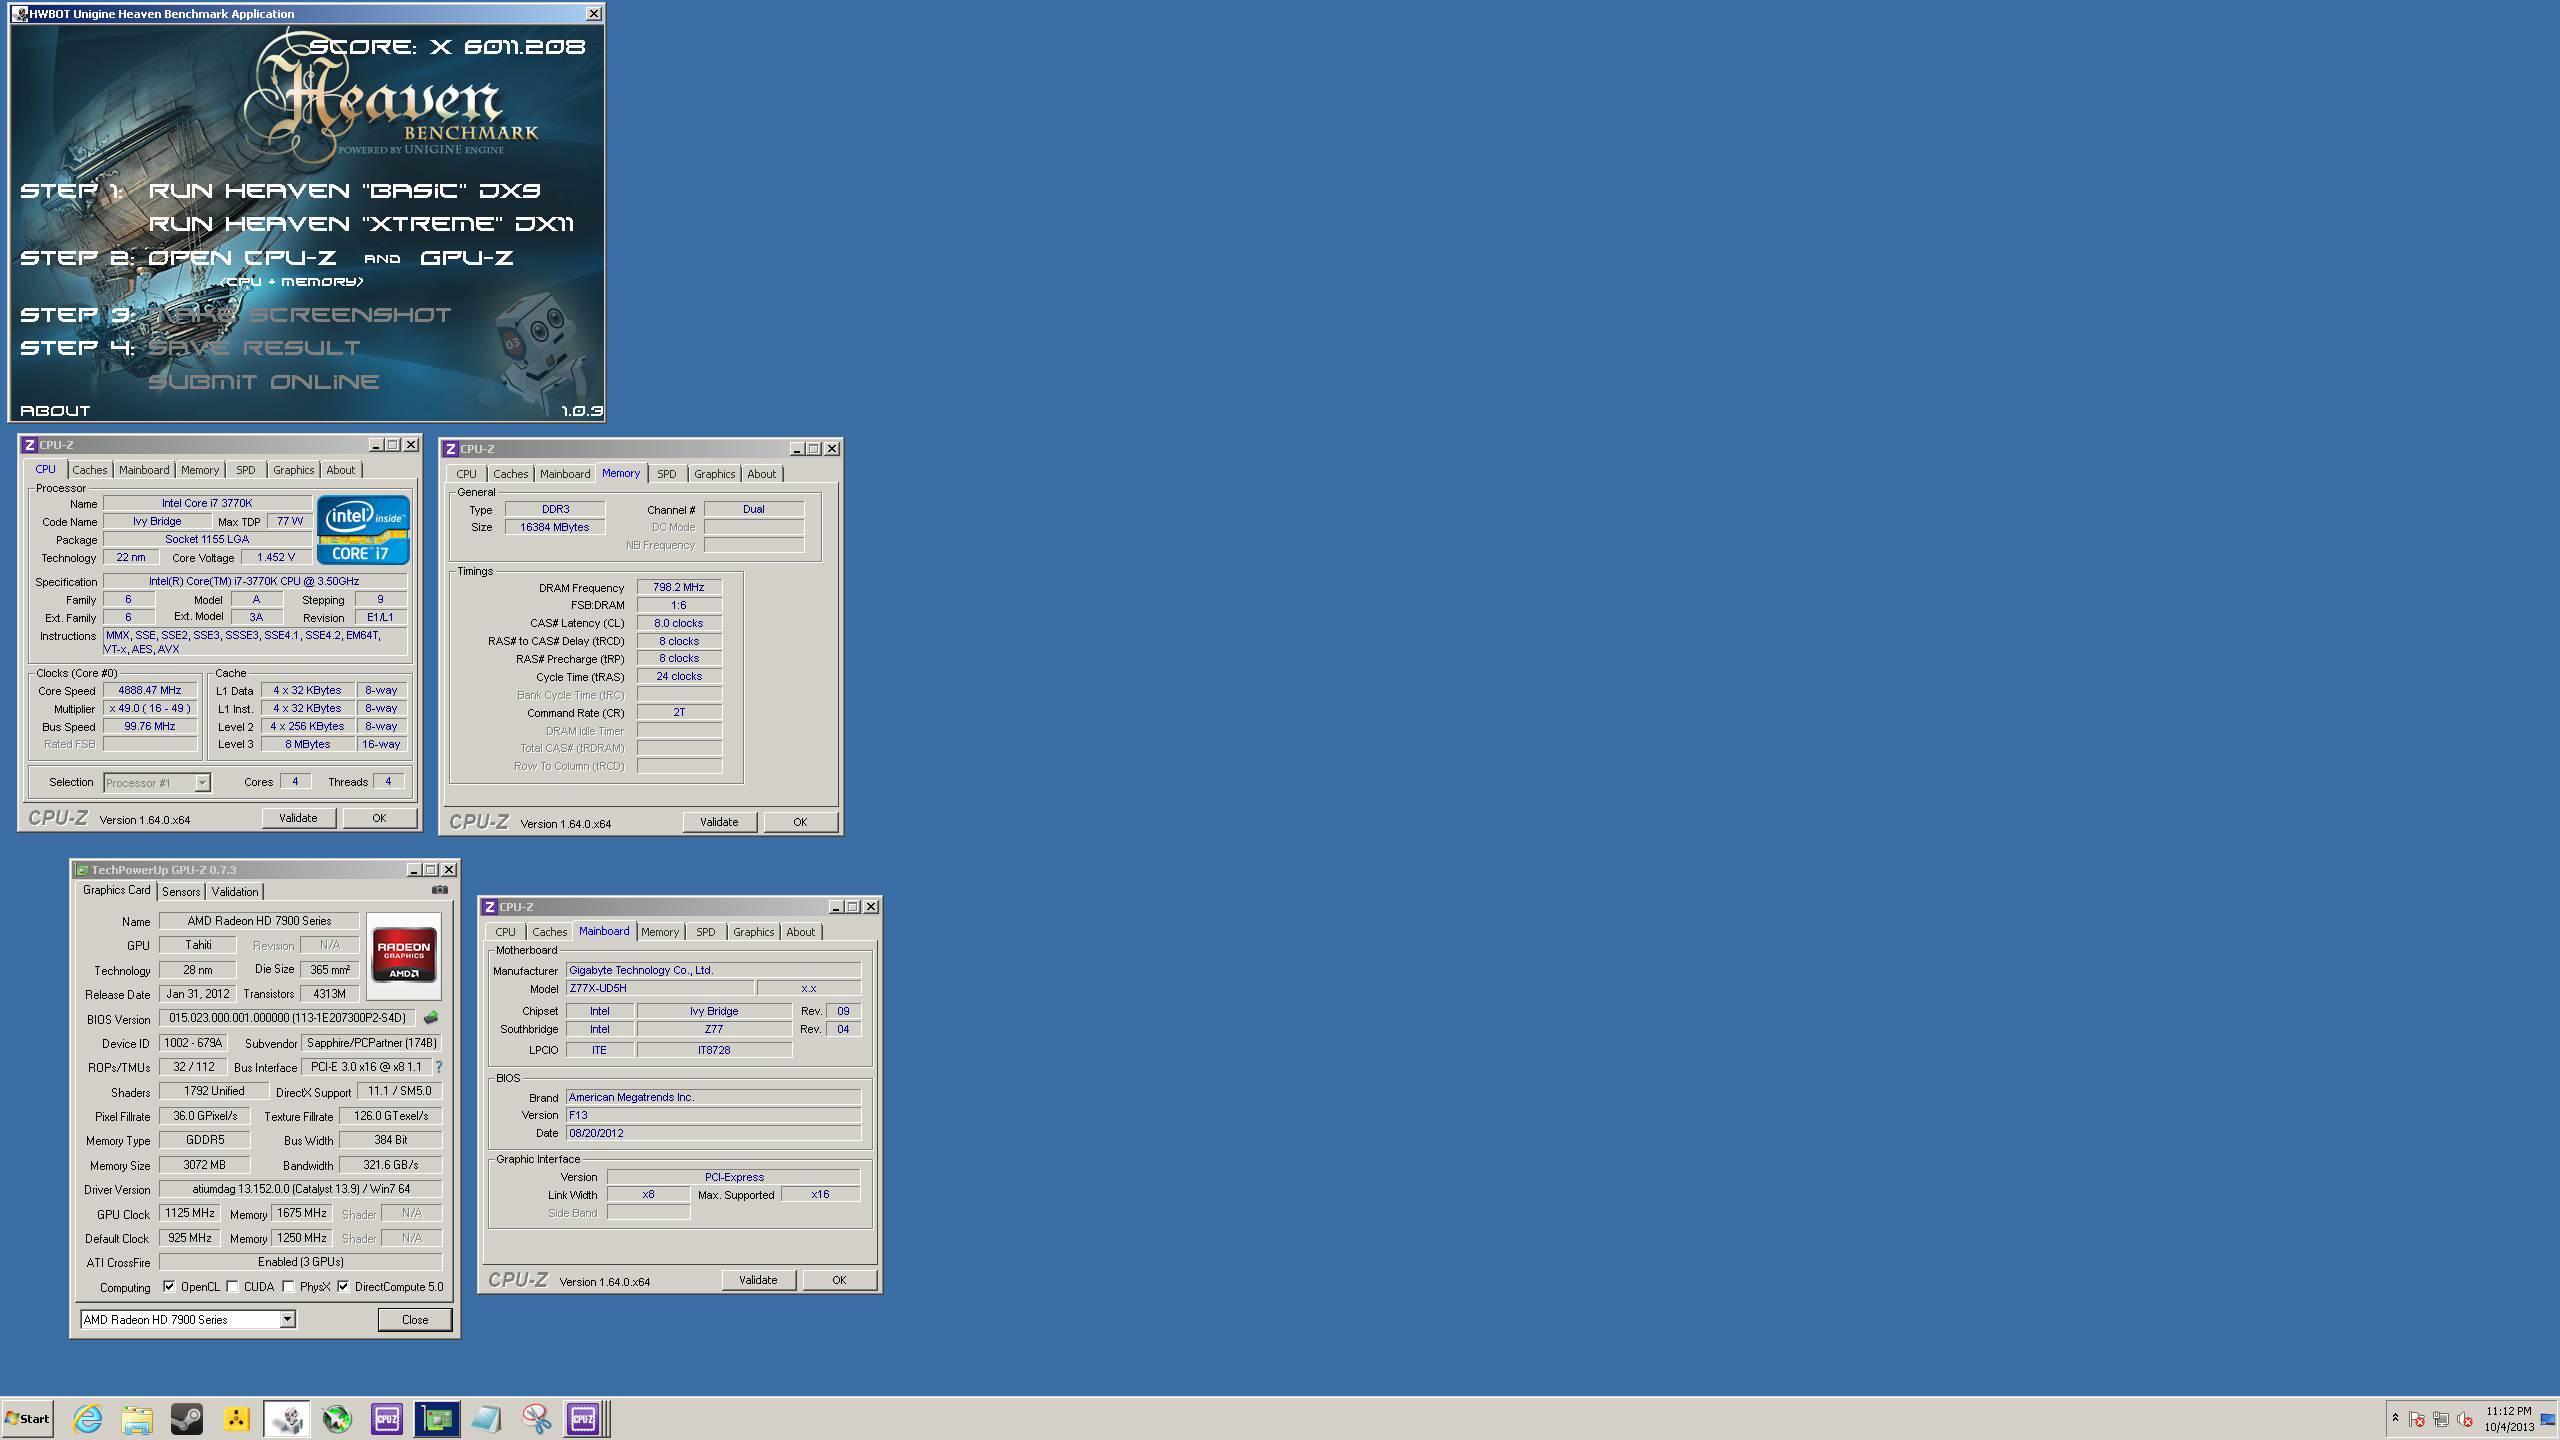Switch to GPU-Z graphics card taskbar icon
Viewport: 2560px width, 1440px height.
(x=437, y=1418)
